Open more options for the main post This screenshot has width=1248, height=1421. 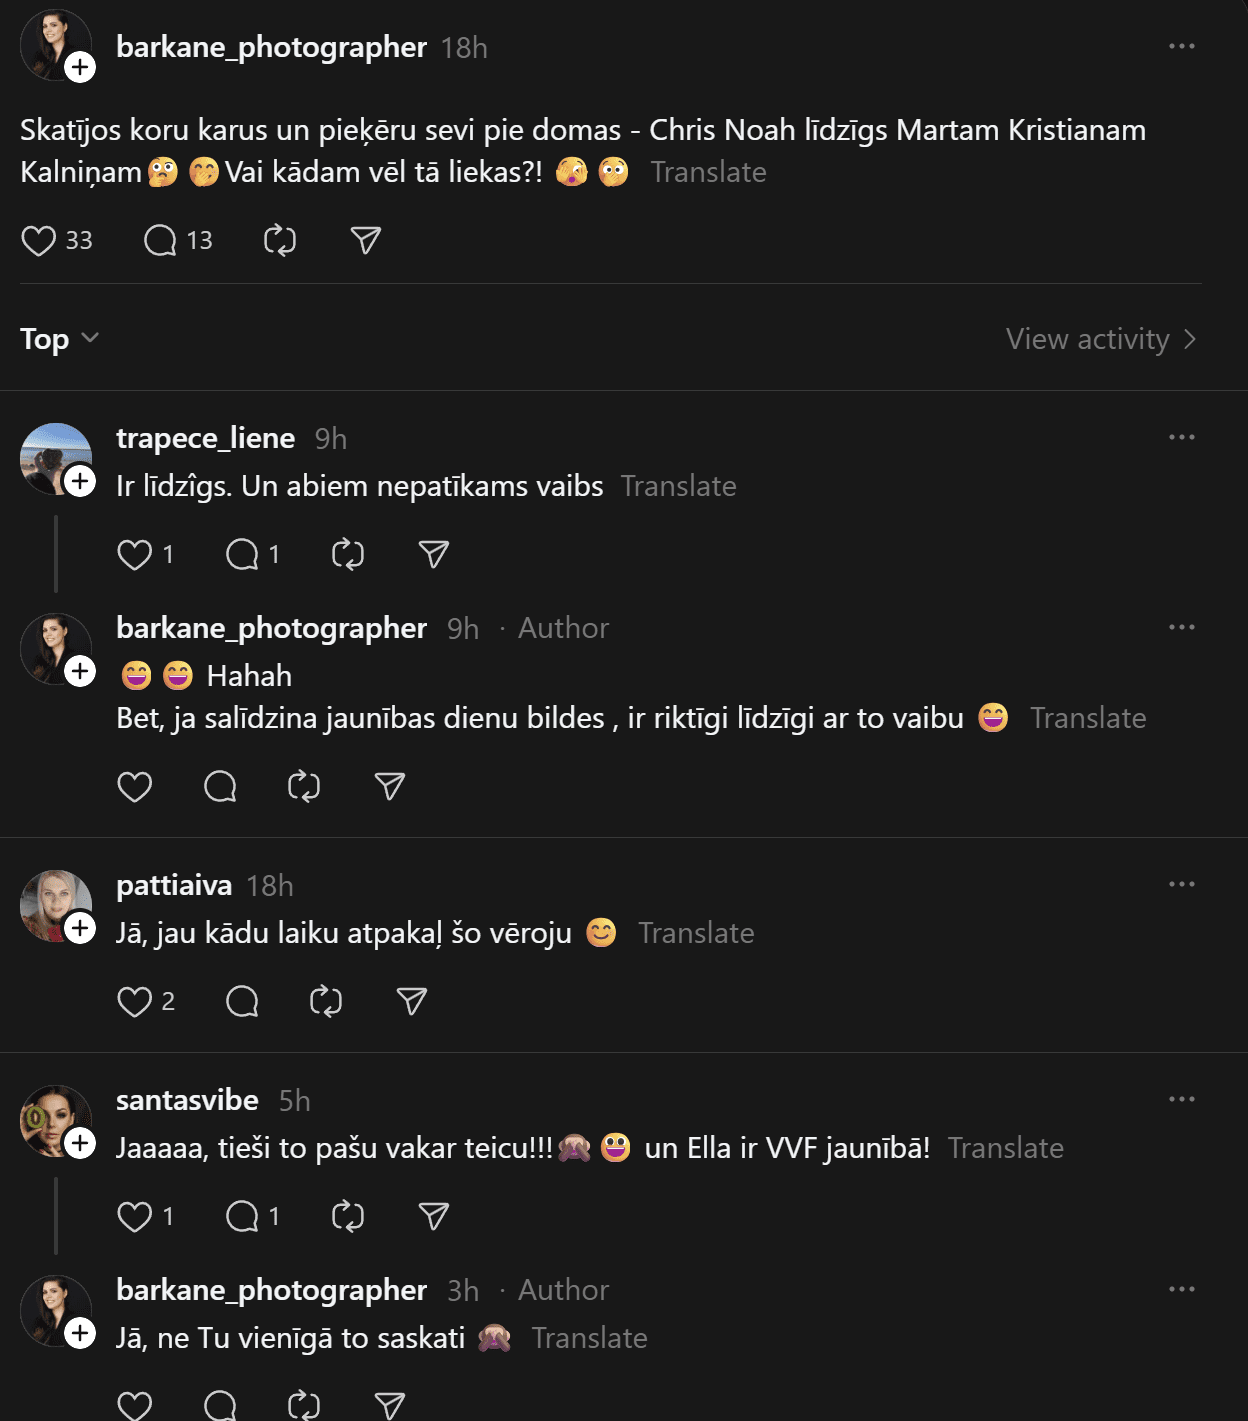1181,47
